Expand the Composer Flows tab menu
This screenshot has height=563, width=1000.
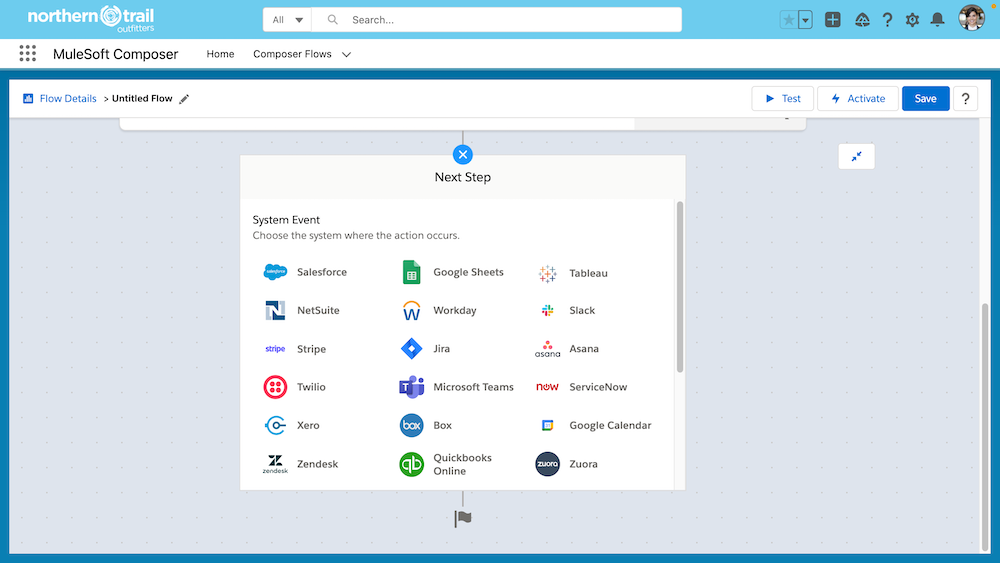pyautogui.click(x=346, y=55)
